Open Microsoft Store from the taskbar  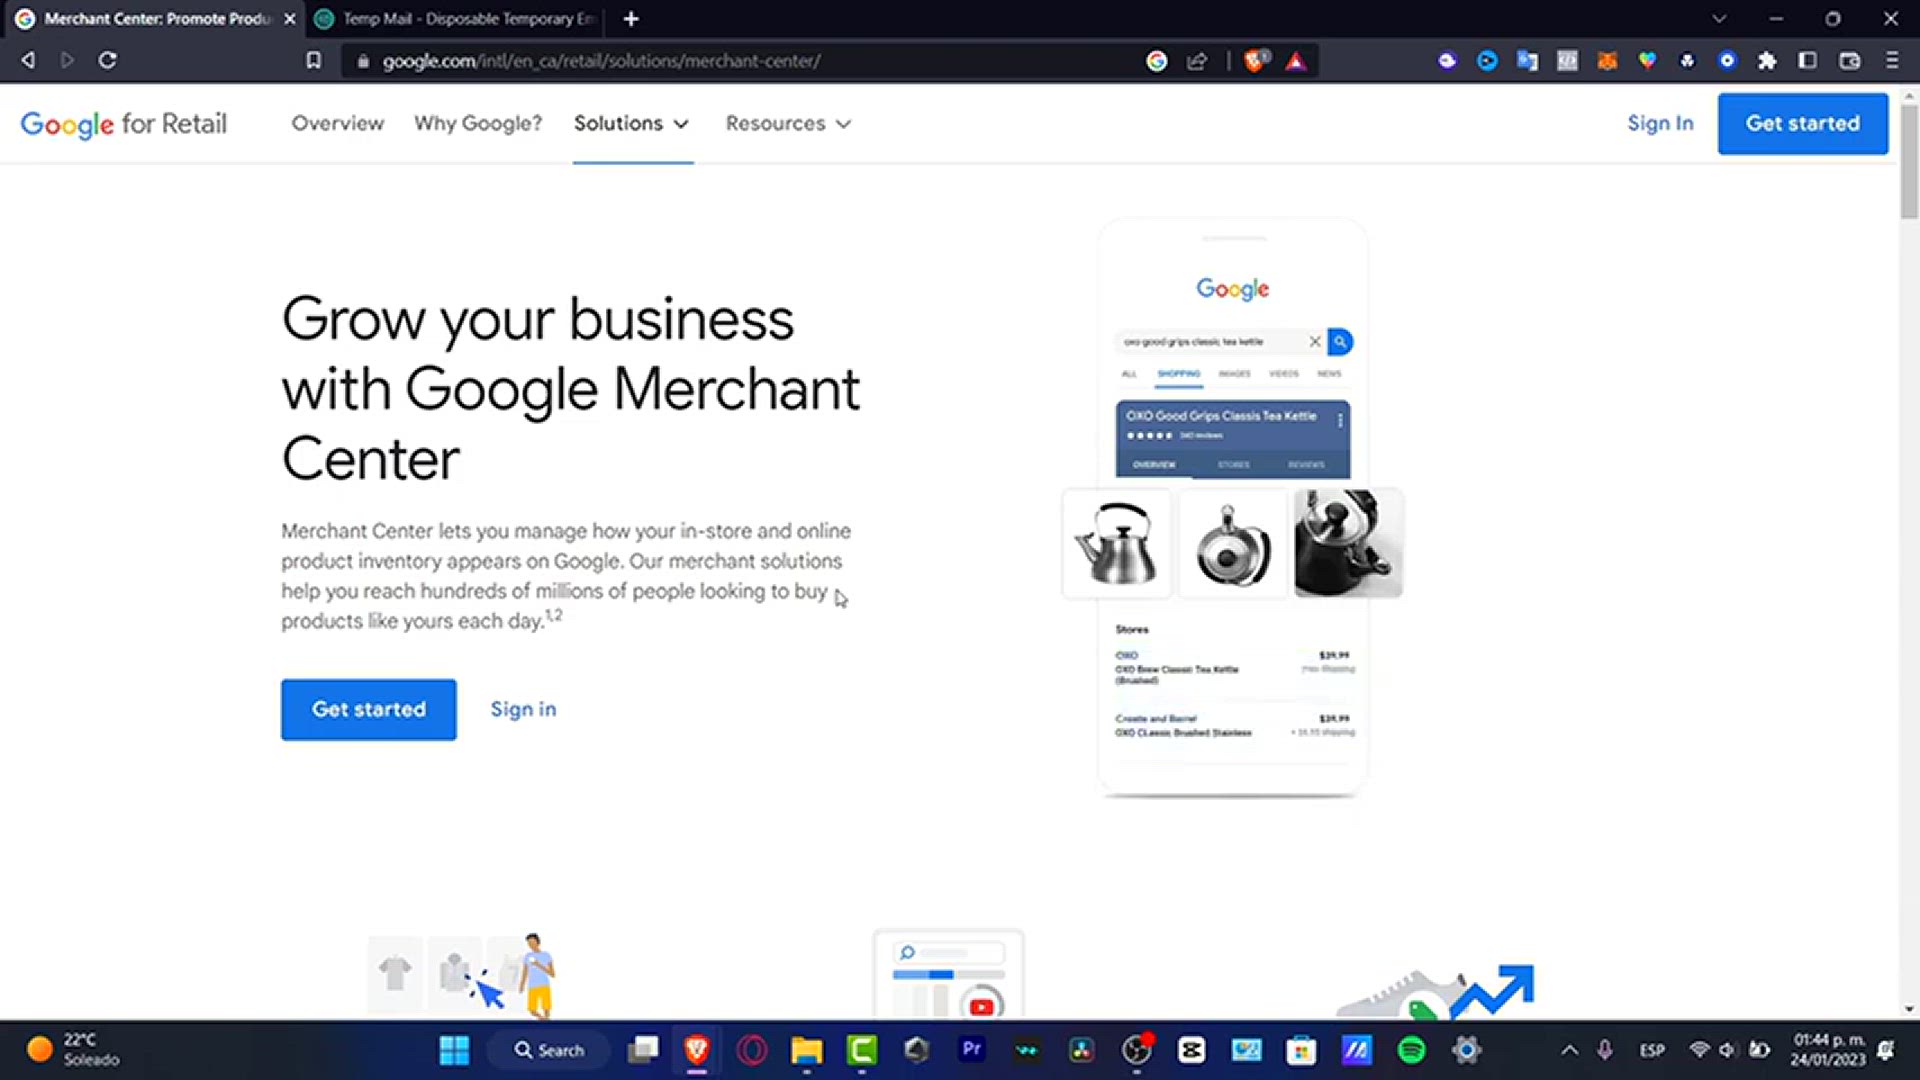[x=1301, y=1050]
